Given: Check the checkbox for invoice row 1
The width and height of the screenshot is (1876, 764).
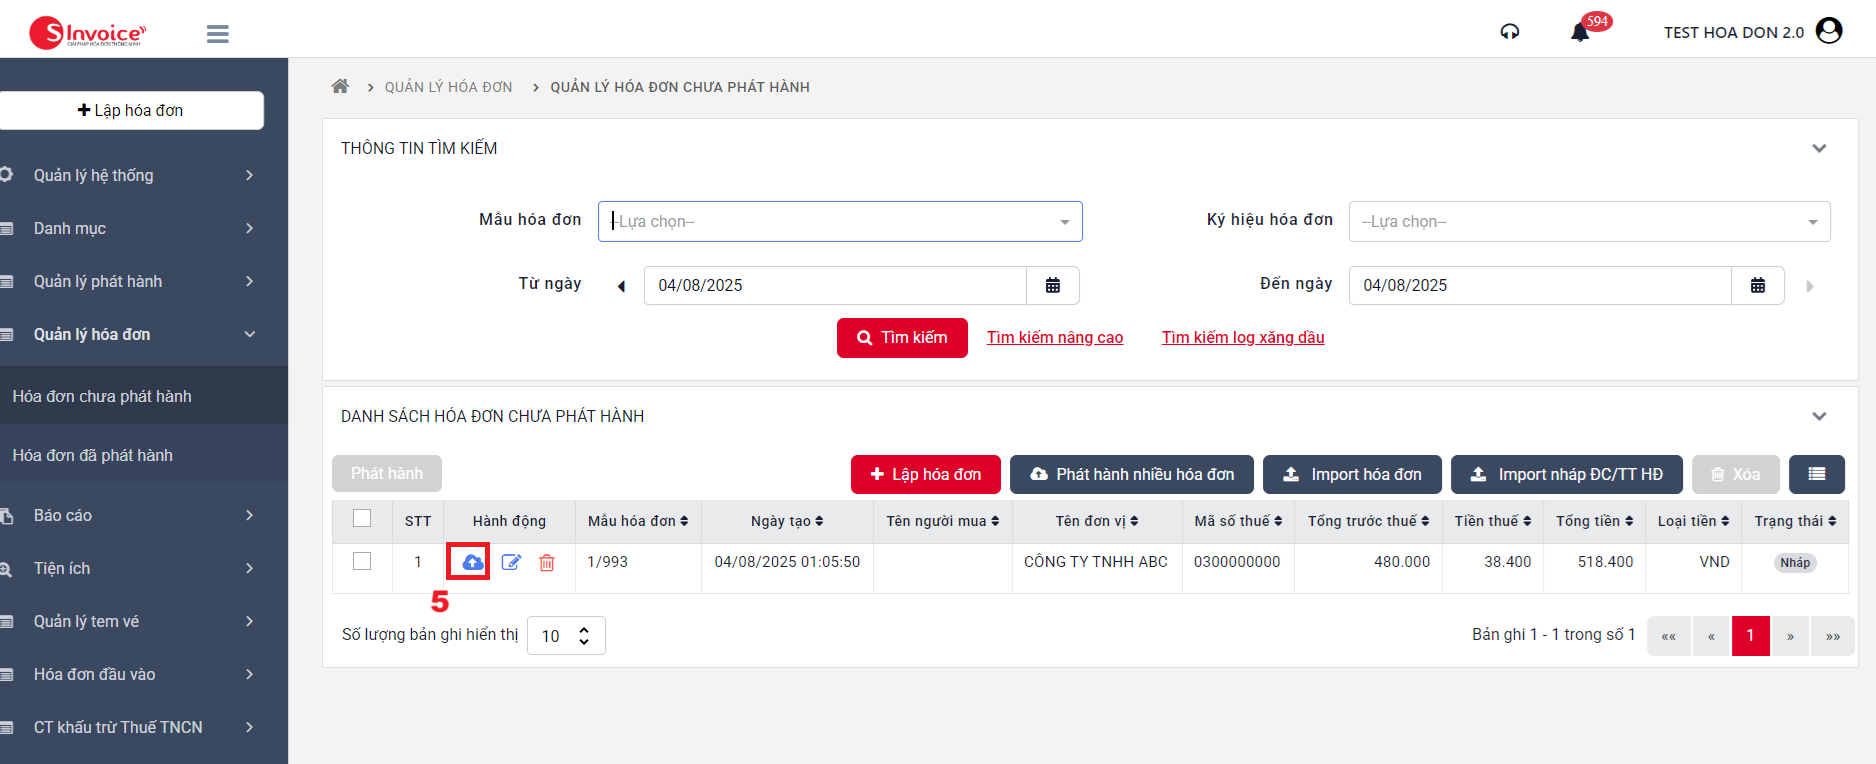Looking at the screenshot, I should tap(362, 561).
